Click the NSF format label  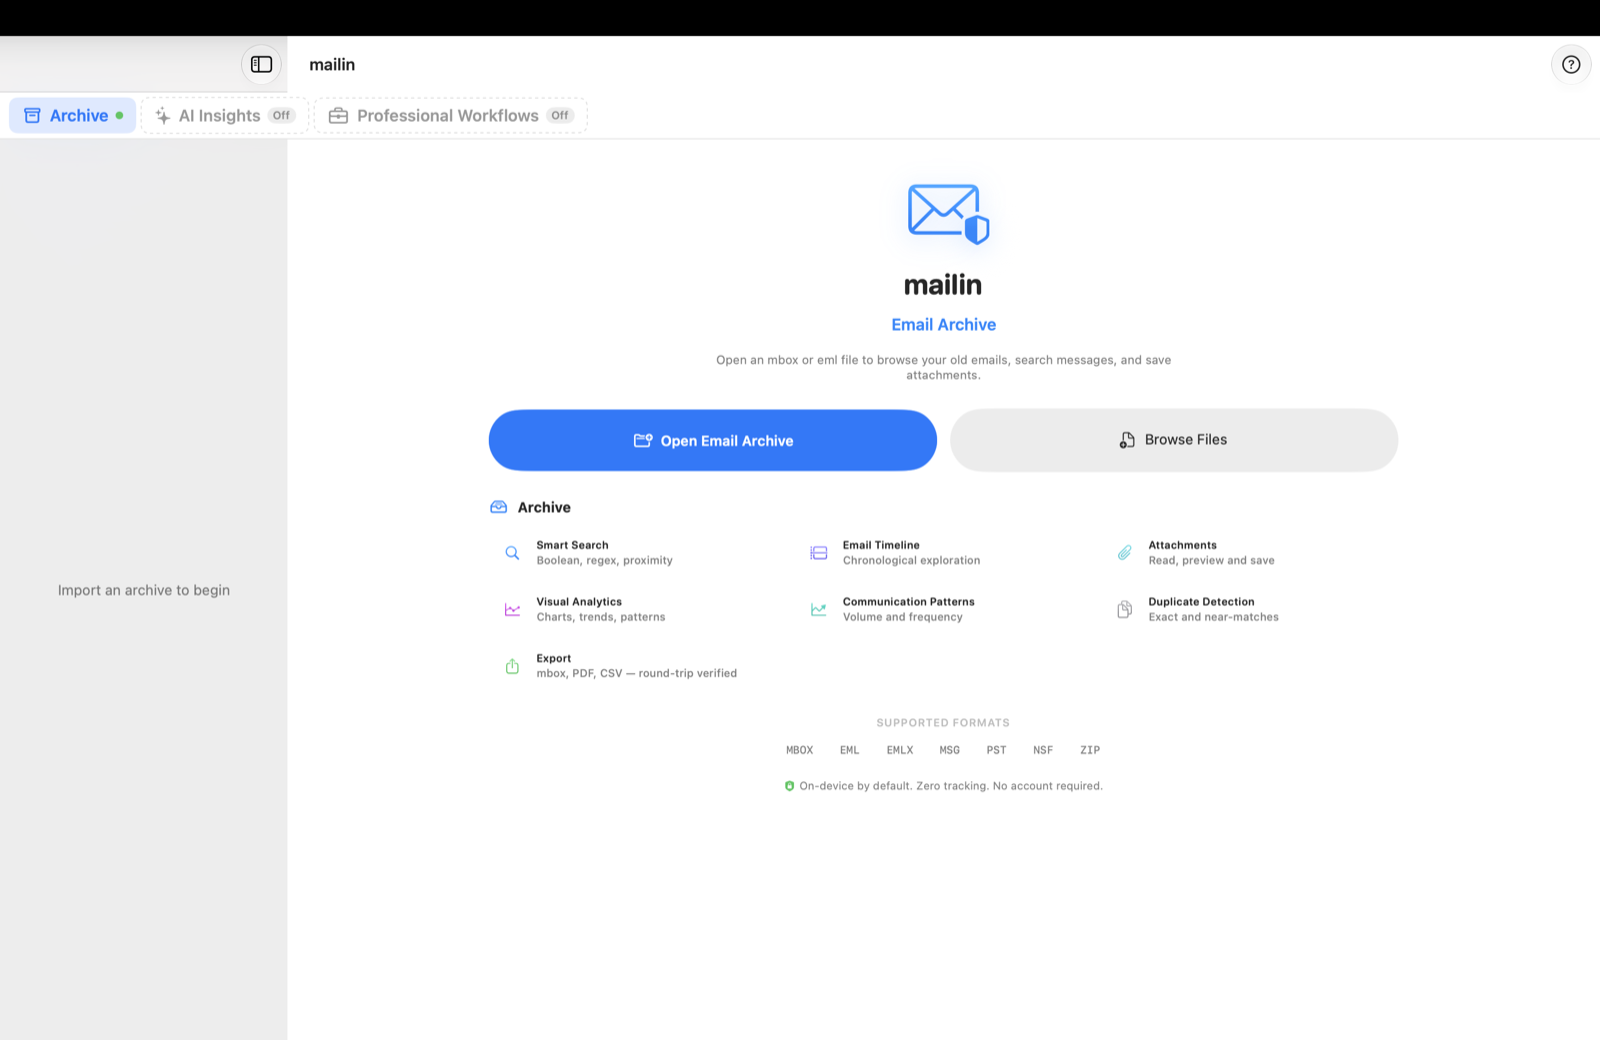pos(1043,750)
